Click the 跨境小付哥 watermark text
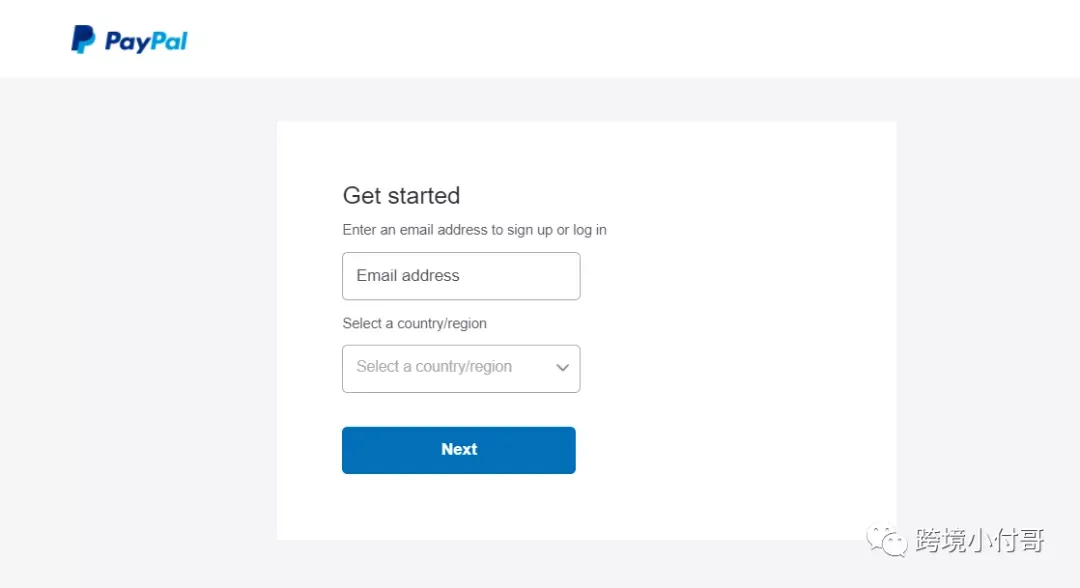Screen dimensions: 1080x588 tap(979, 540)
